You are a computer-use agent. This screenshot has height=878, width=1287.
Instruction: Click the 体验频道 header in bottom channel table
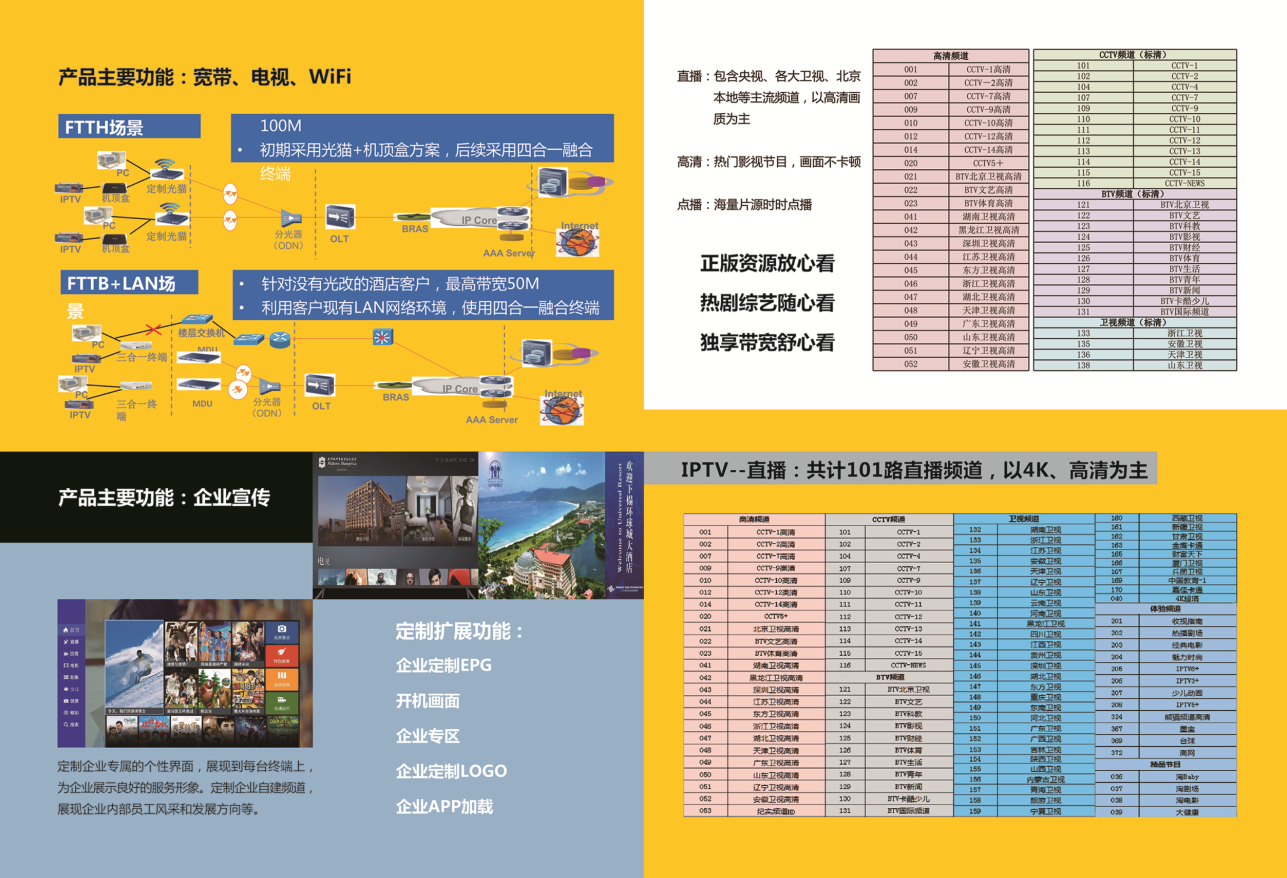point(1166,608)
